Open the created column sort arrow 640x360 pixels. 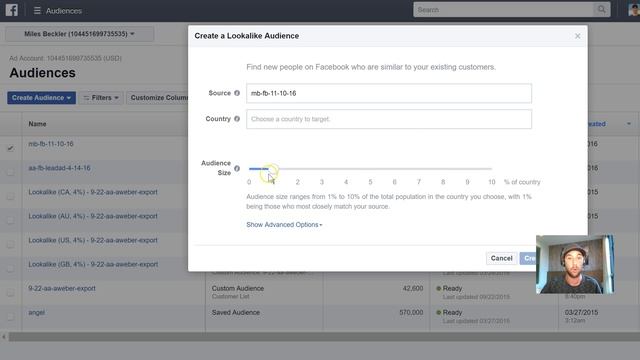pos(629,124)
